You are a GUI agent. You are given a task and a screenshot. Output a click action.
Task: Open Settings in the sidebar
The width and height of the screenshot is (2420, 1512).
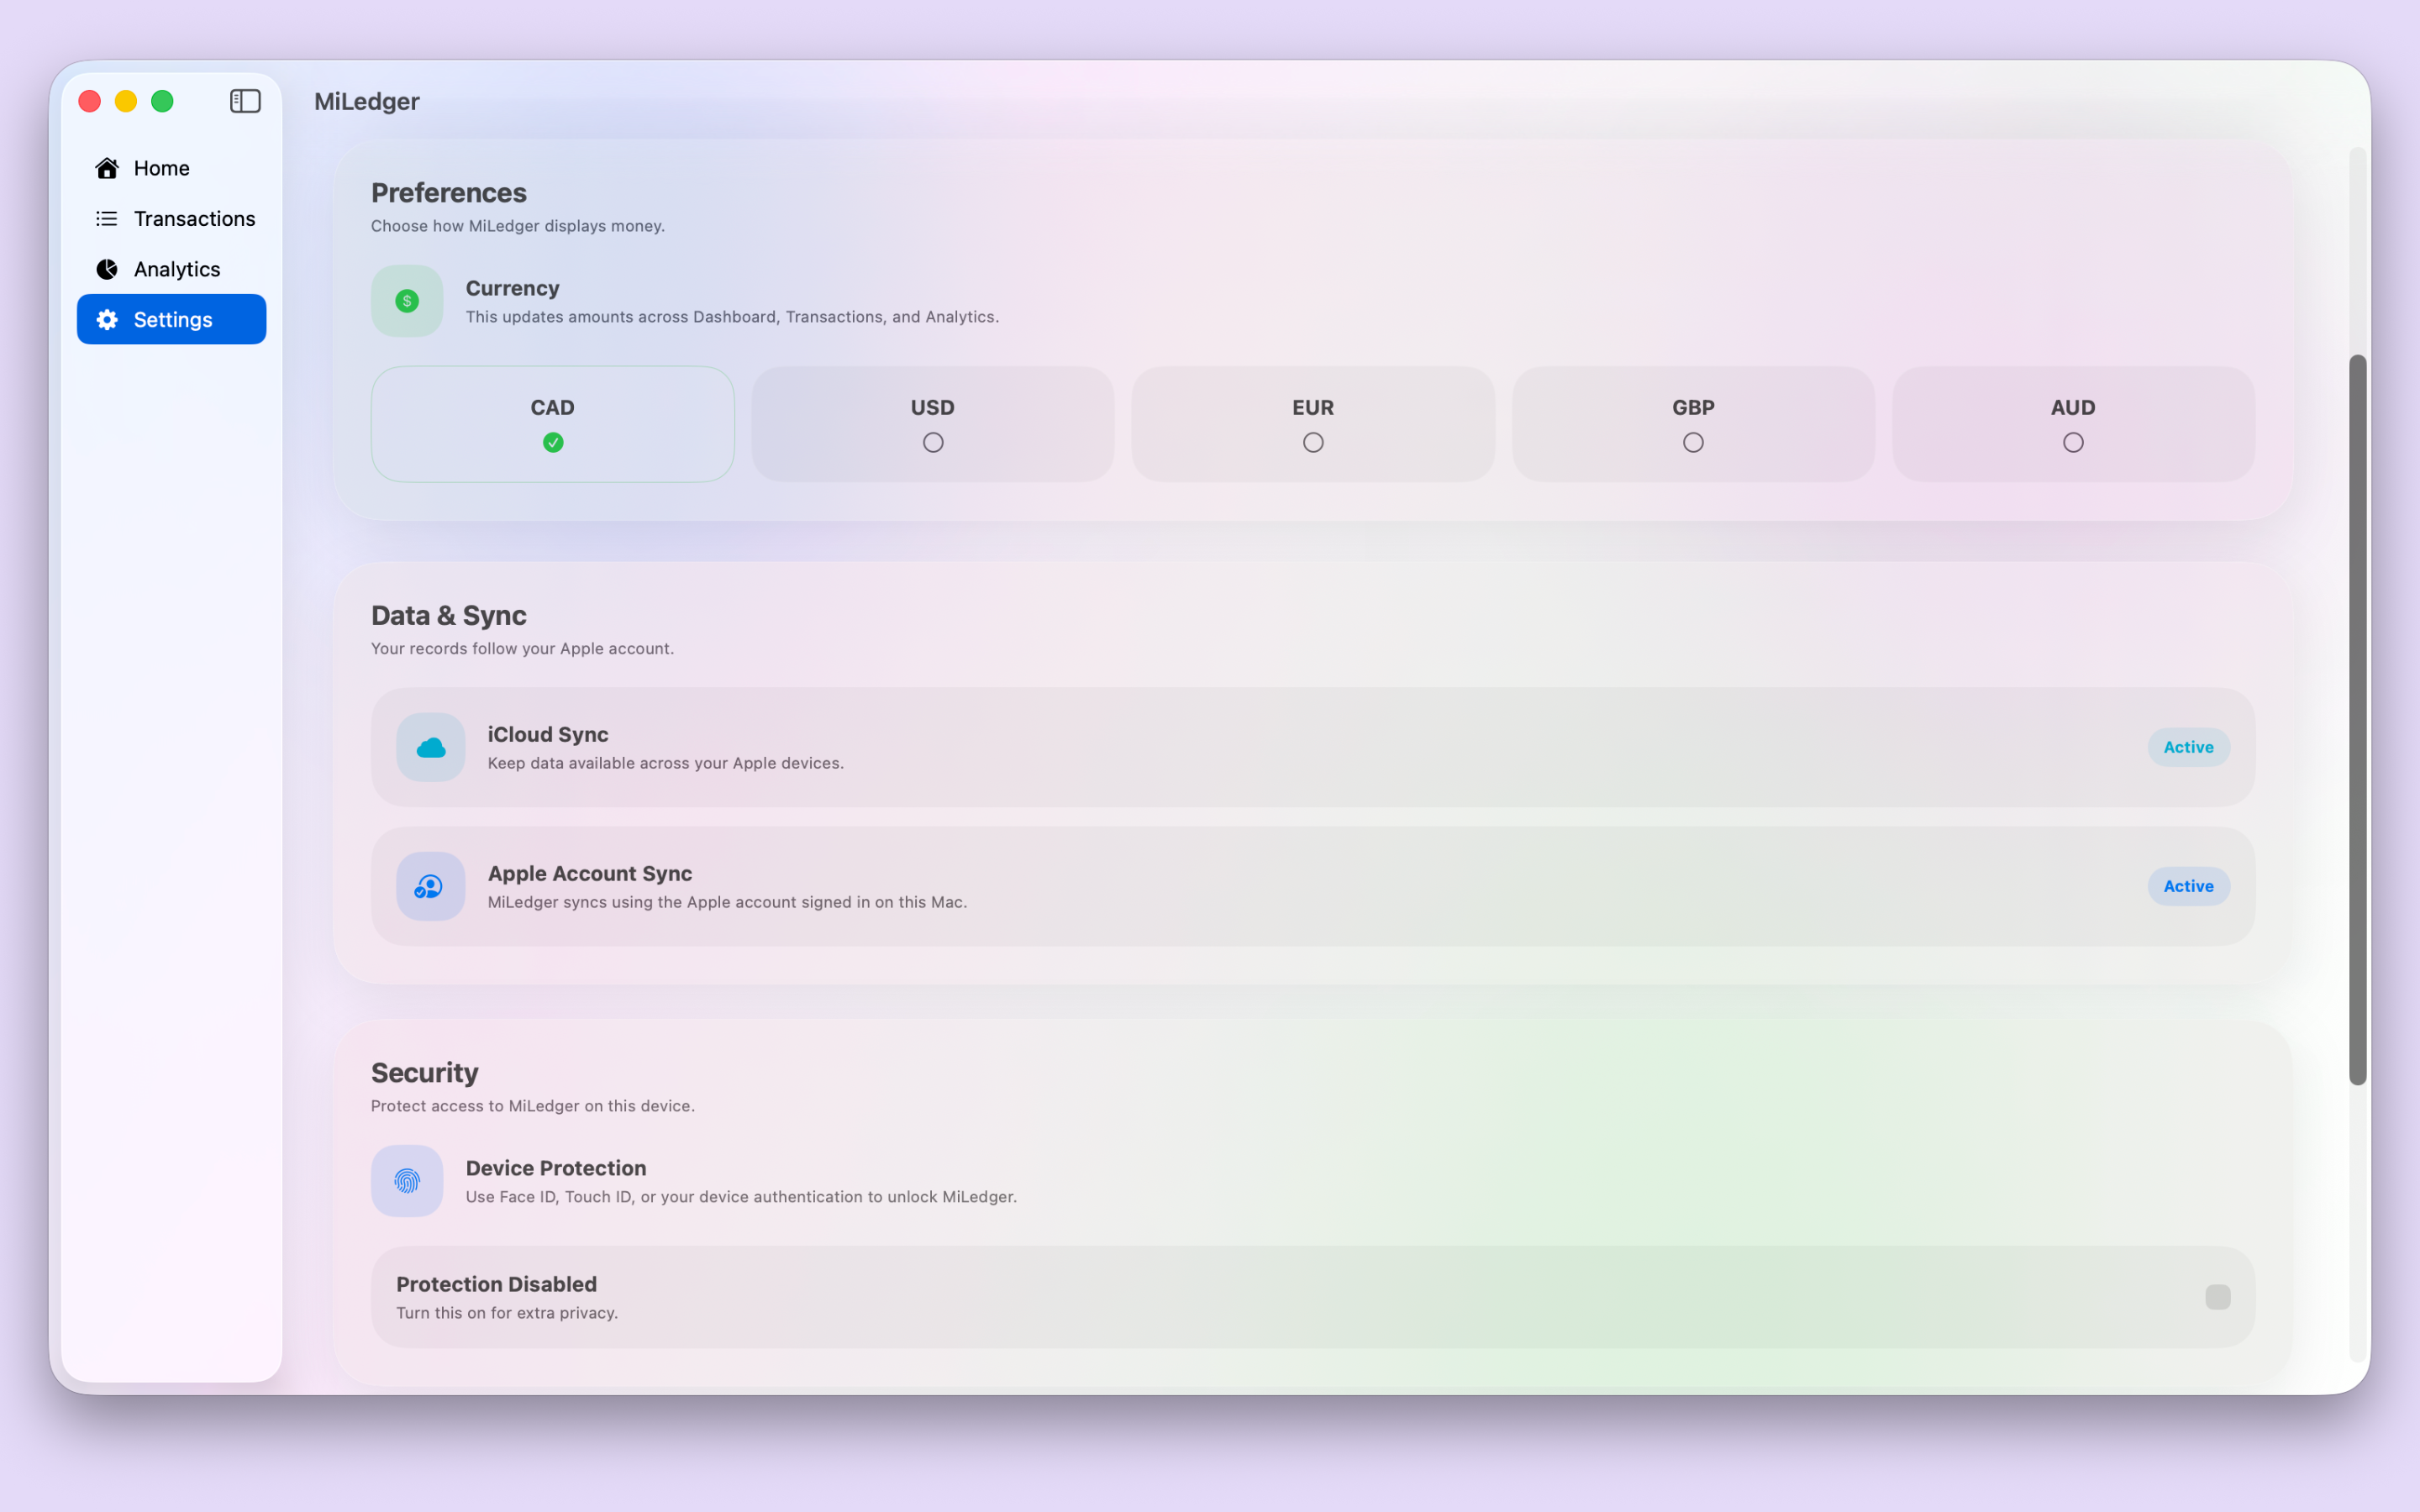tap(172, 319)
